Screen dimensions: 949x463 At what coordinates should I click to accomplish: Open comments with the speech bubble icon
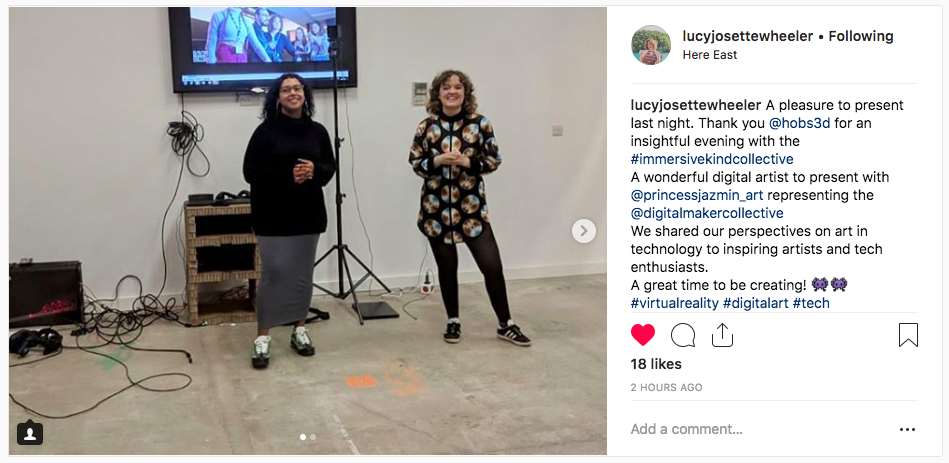point(683,335)
